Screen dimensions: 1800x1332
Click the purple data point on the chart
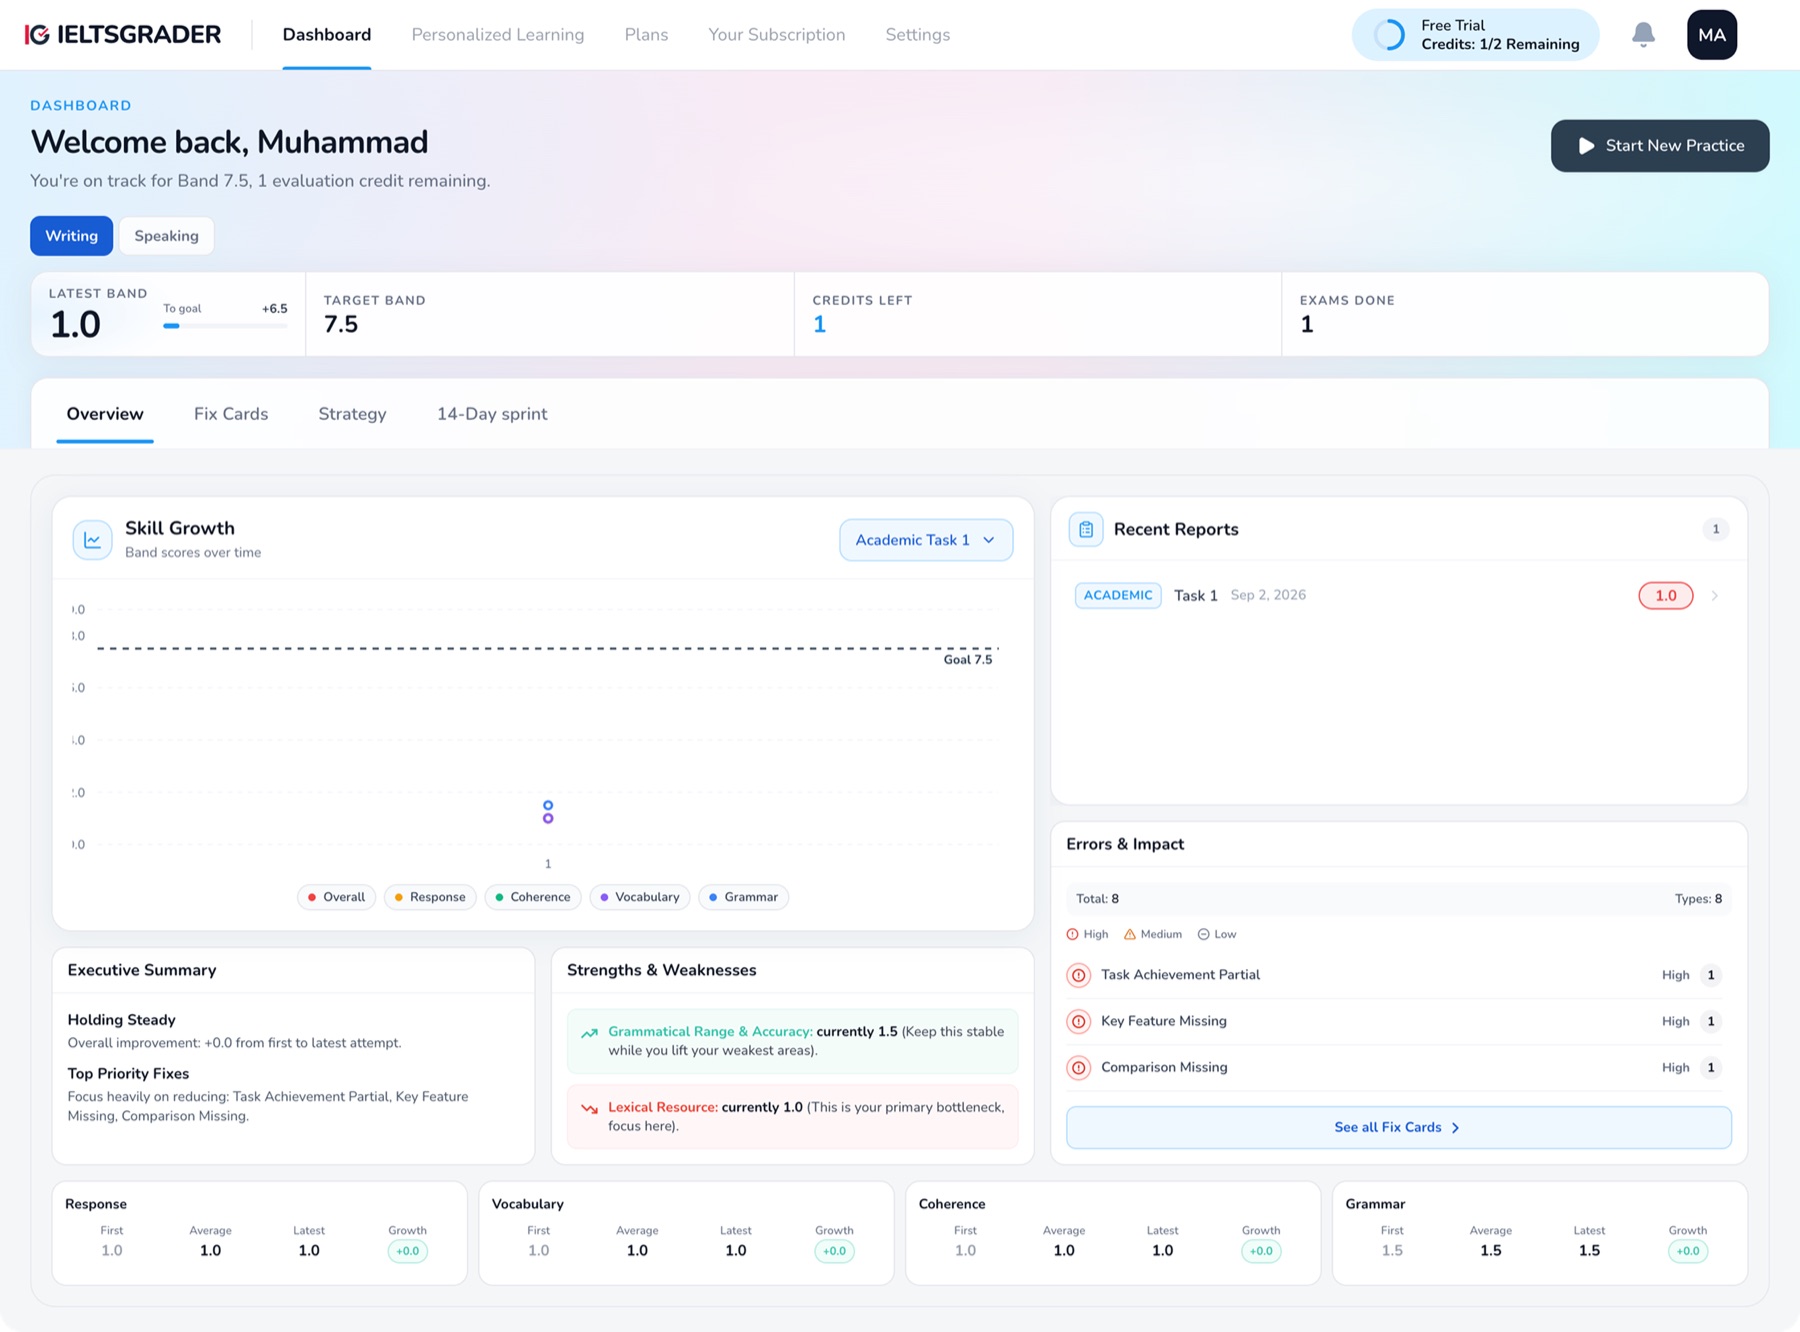coord(548,819)
